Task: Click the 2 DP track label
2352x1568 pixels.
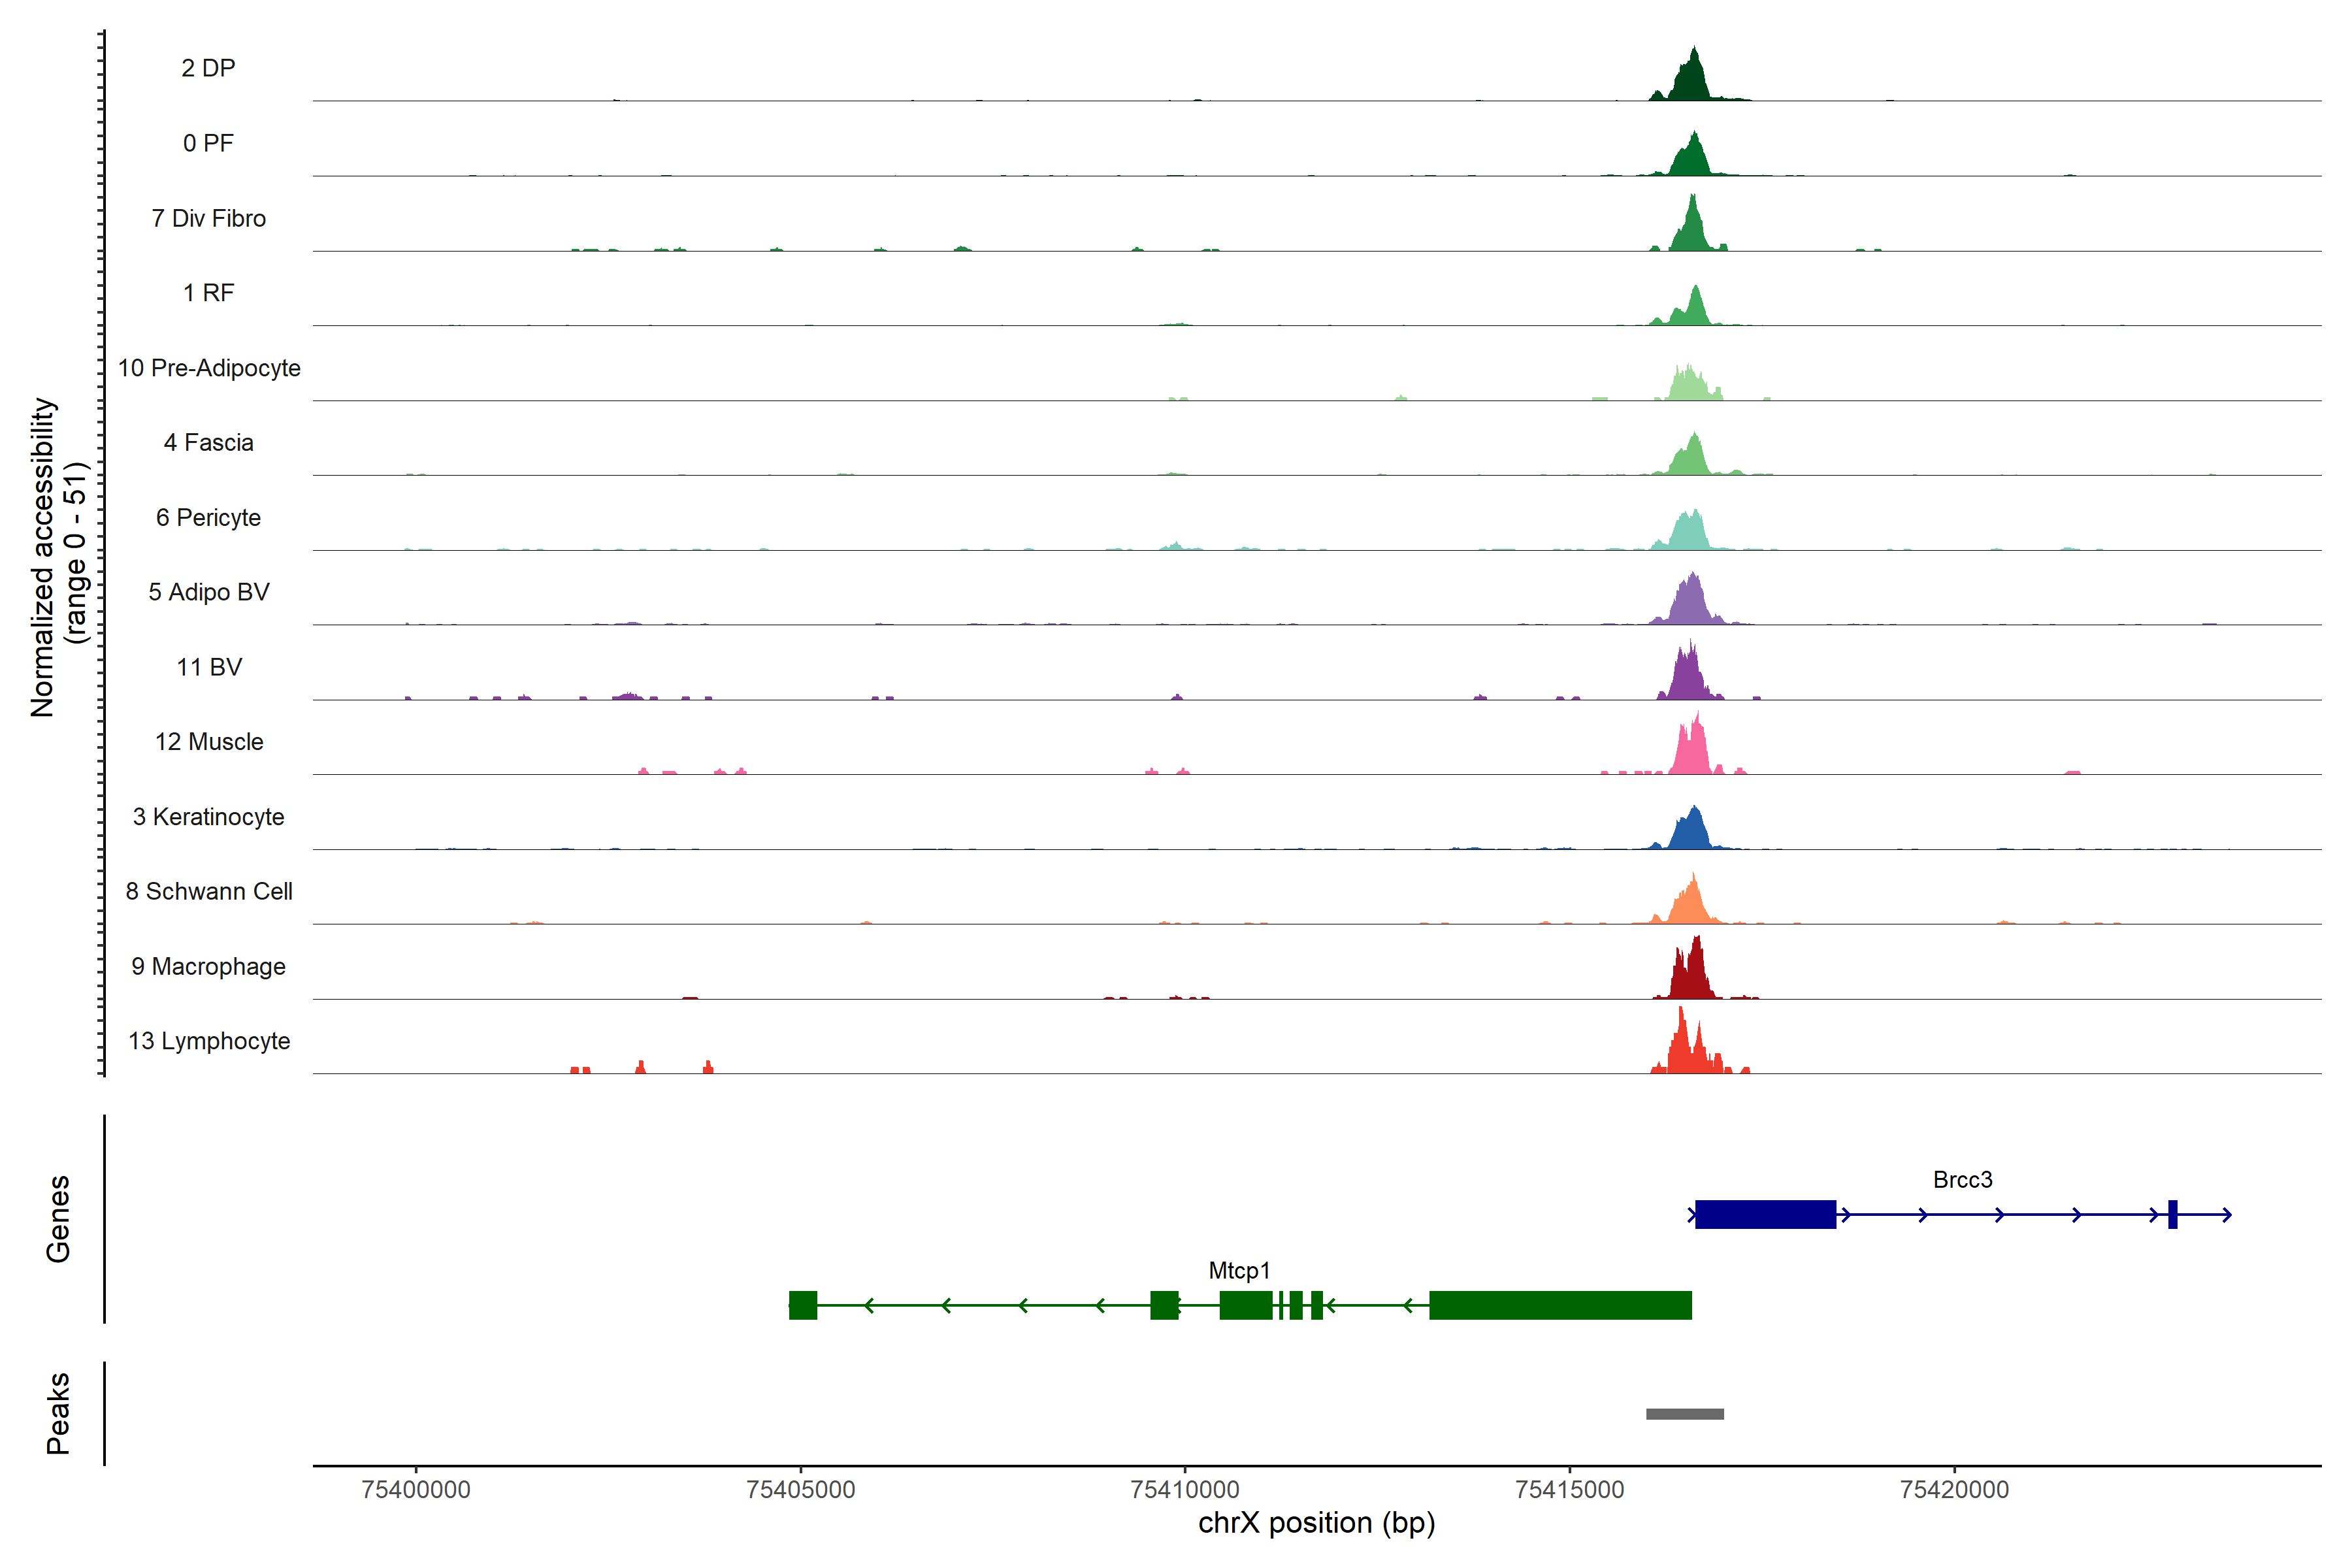Action: 208,68
